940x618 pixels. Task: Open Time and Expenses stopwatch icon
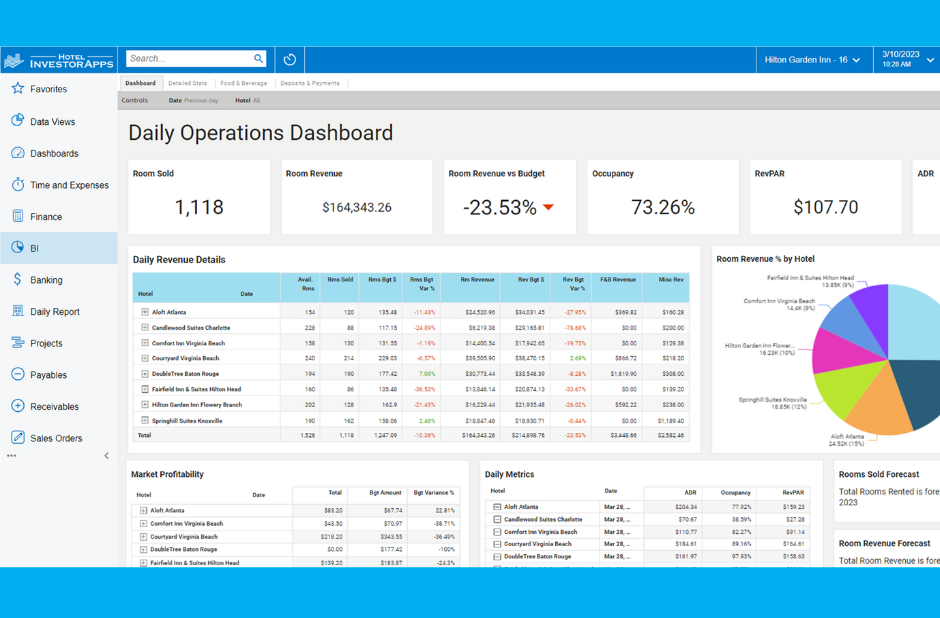point(18,184)
